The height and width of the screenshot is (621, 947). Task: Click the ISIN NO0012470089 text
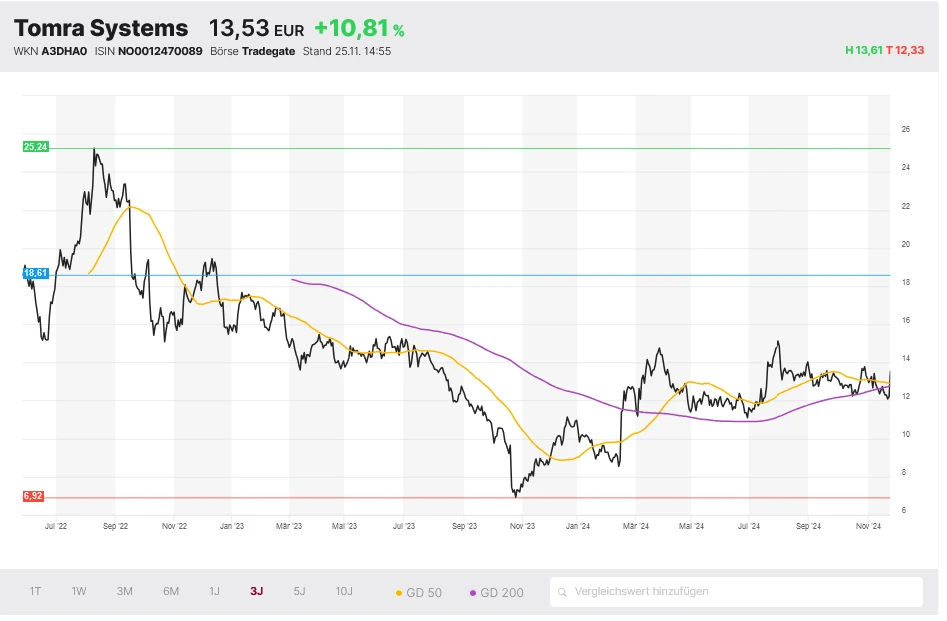pos(162,51)
